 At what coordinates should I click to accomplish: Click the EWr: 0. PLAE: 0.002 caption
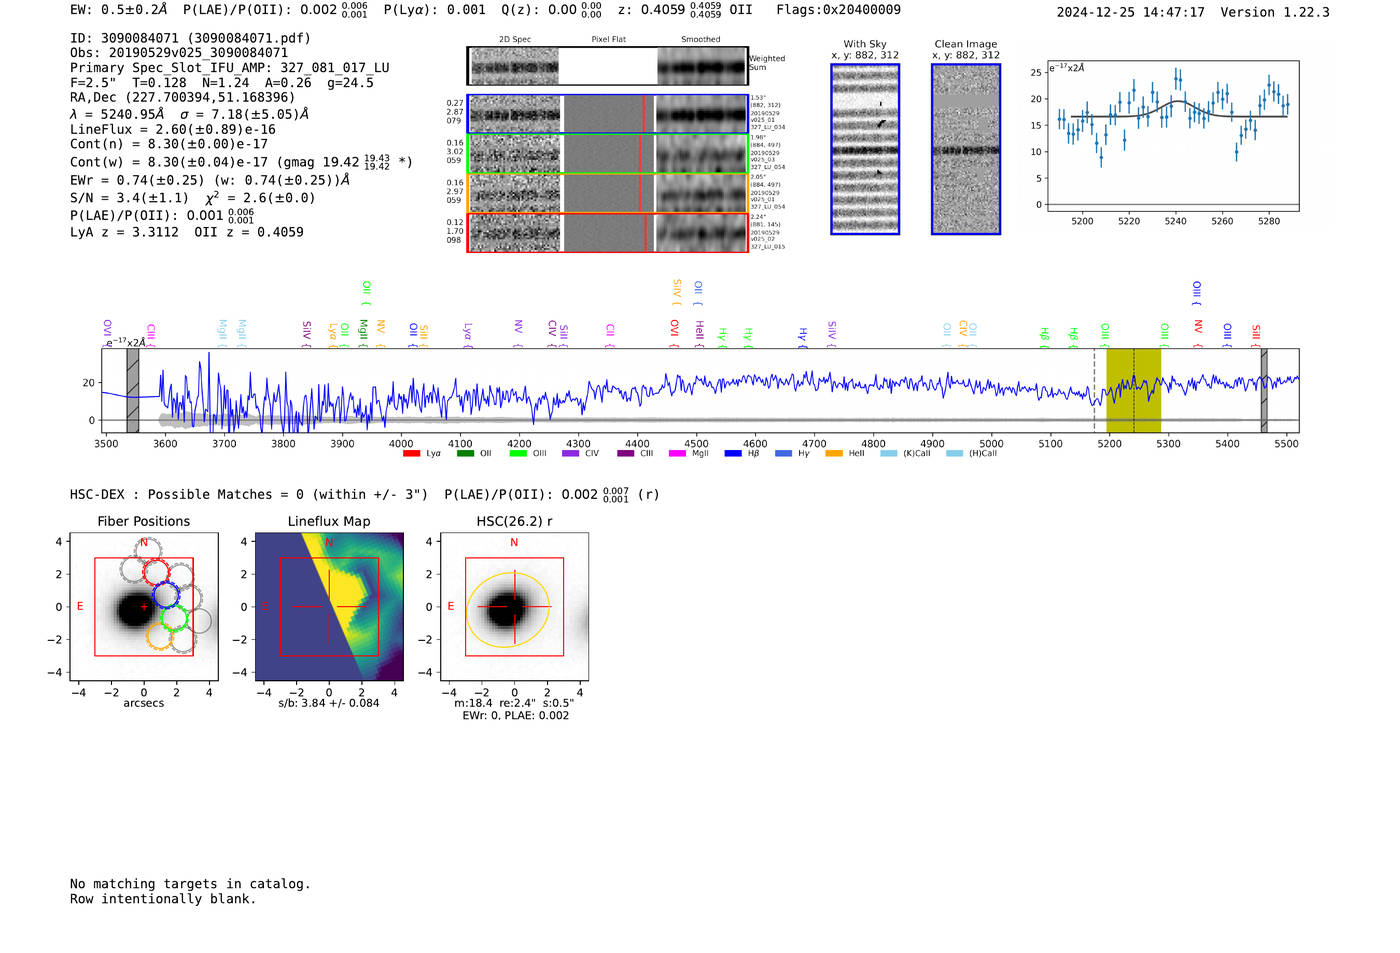click(515, 715)
